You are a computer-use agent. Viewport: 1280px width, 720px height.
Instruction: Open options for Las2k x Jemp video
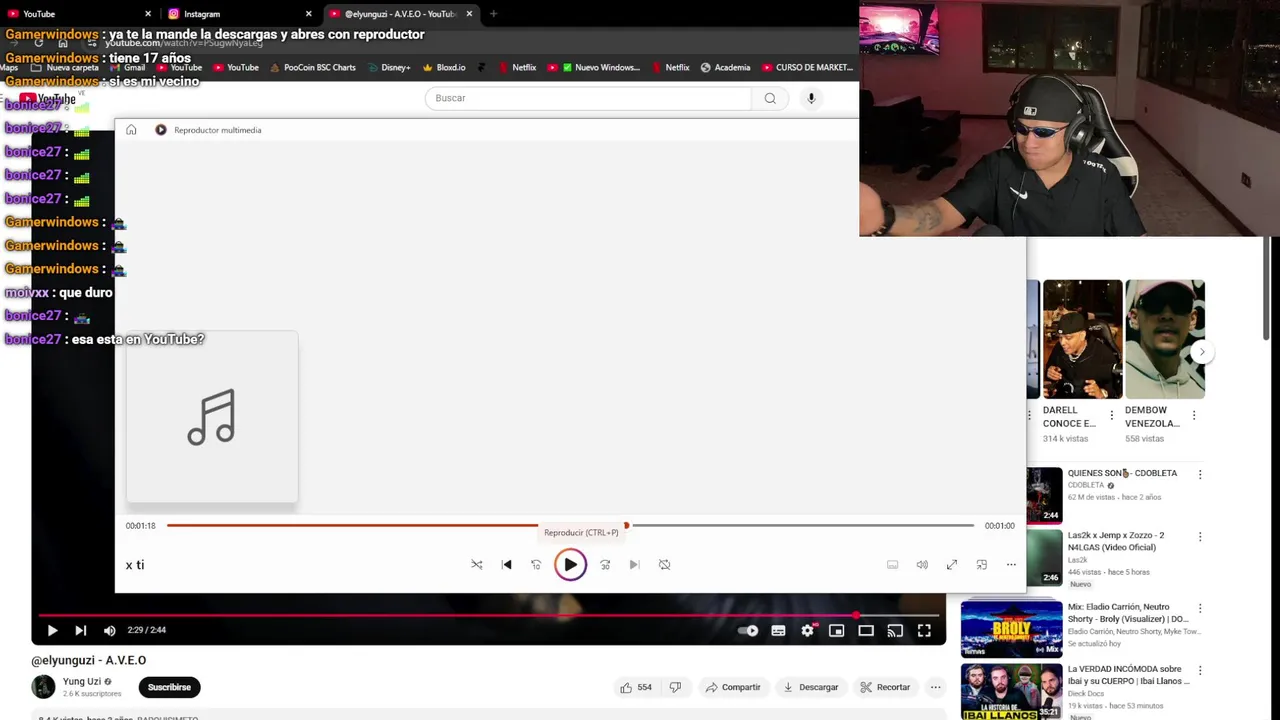coord(1200,537)
